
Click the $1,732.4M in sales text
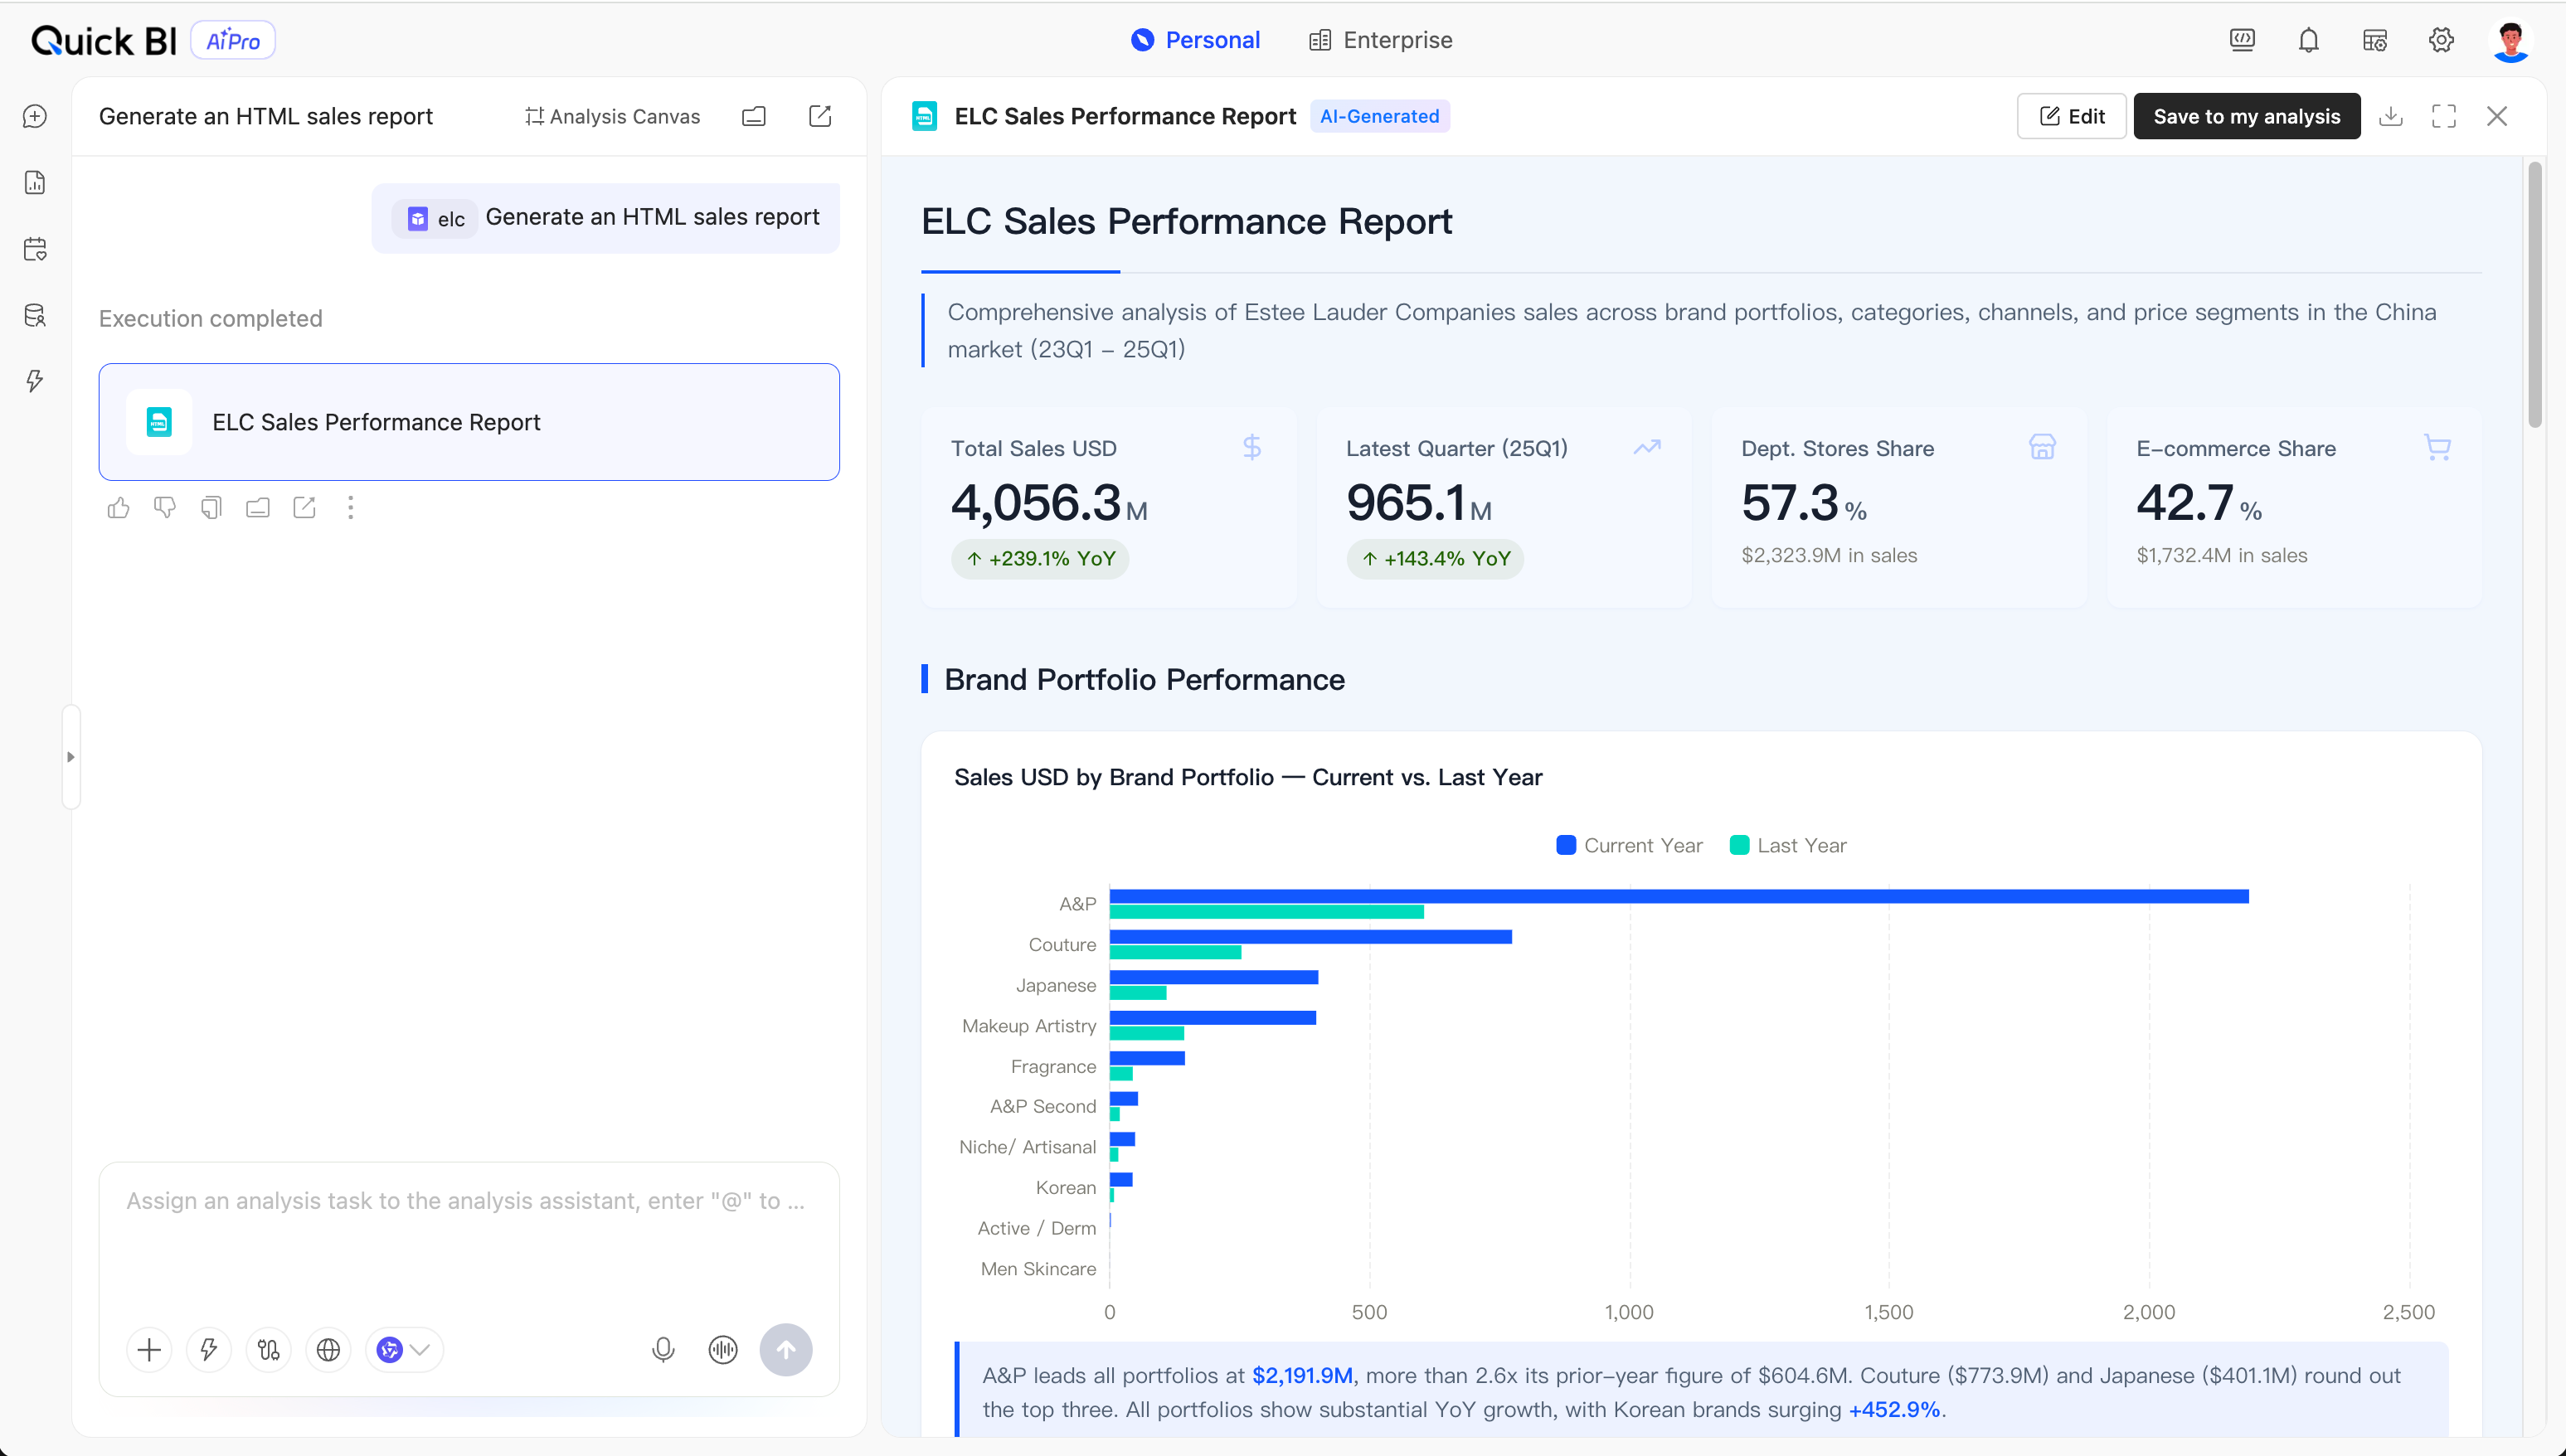point(2222,555)
